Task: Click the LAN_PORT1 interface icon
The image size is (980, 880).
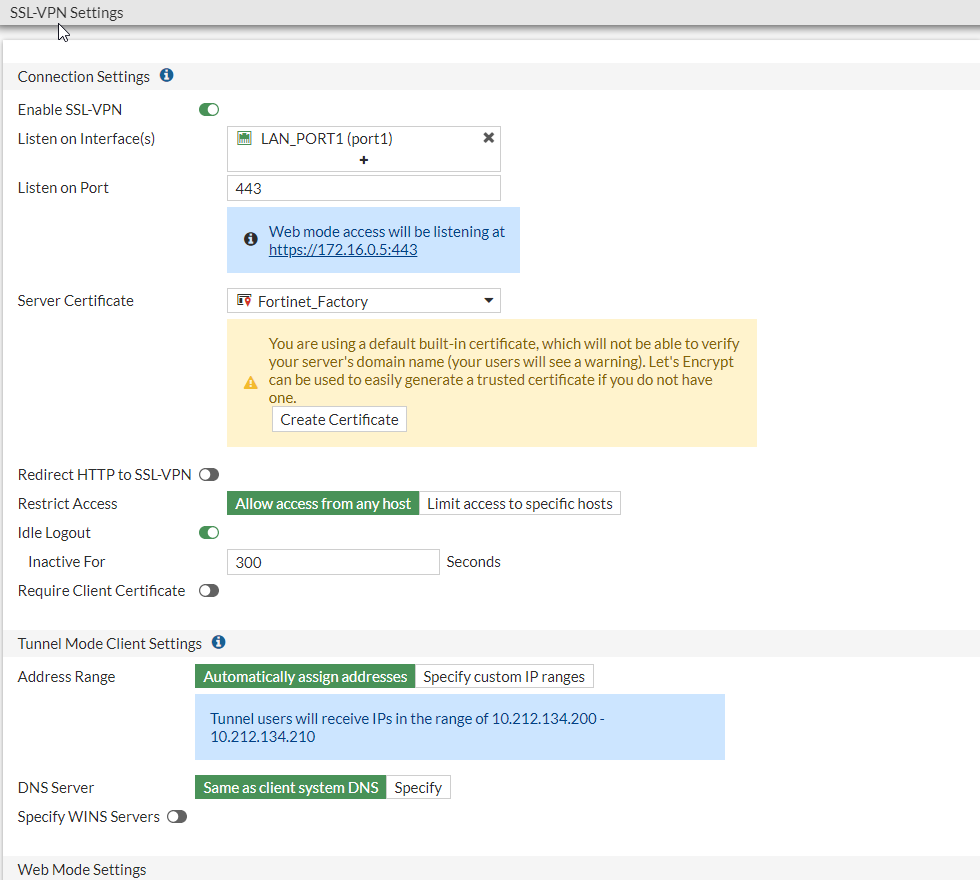Action: [244, 139]
